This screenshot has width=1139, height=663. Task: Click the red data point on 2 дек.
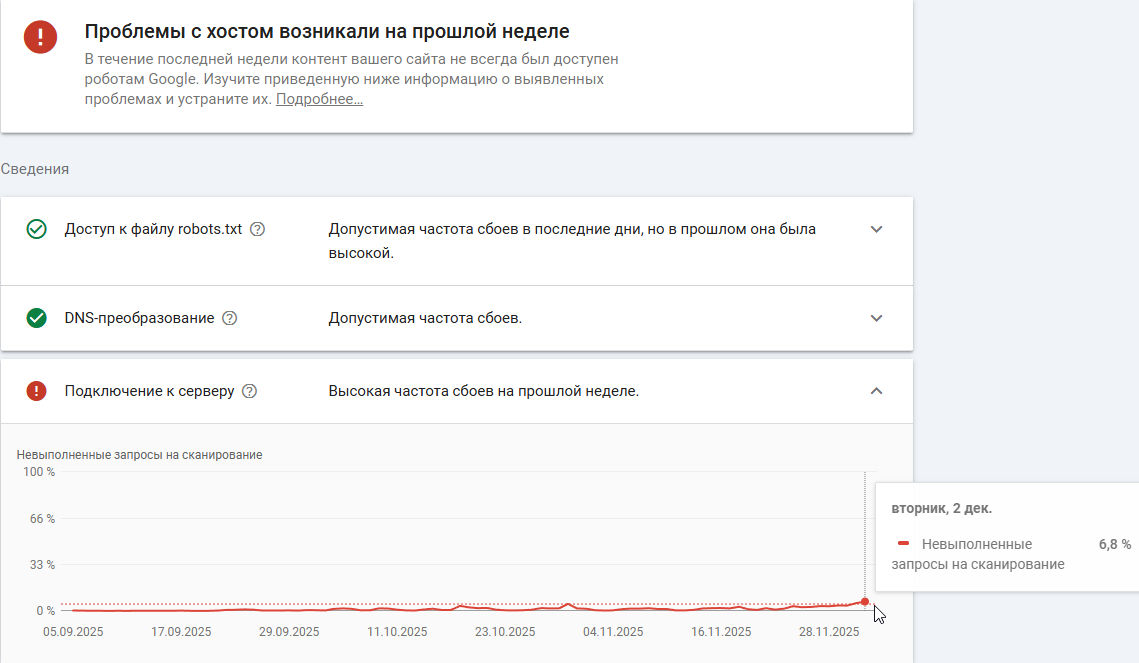tap(864, 602)
